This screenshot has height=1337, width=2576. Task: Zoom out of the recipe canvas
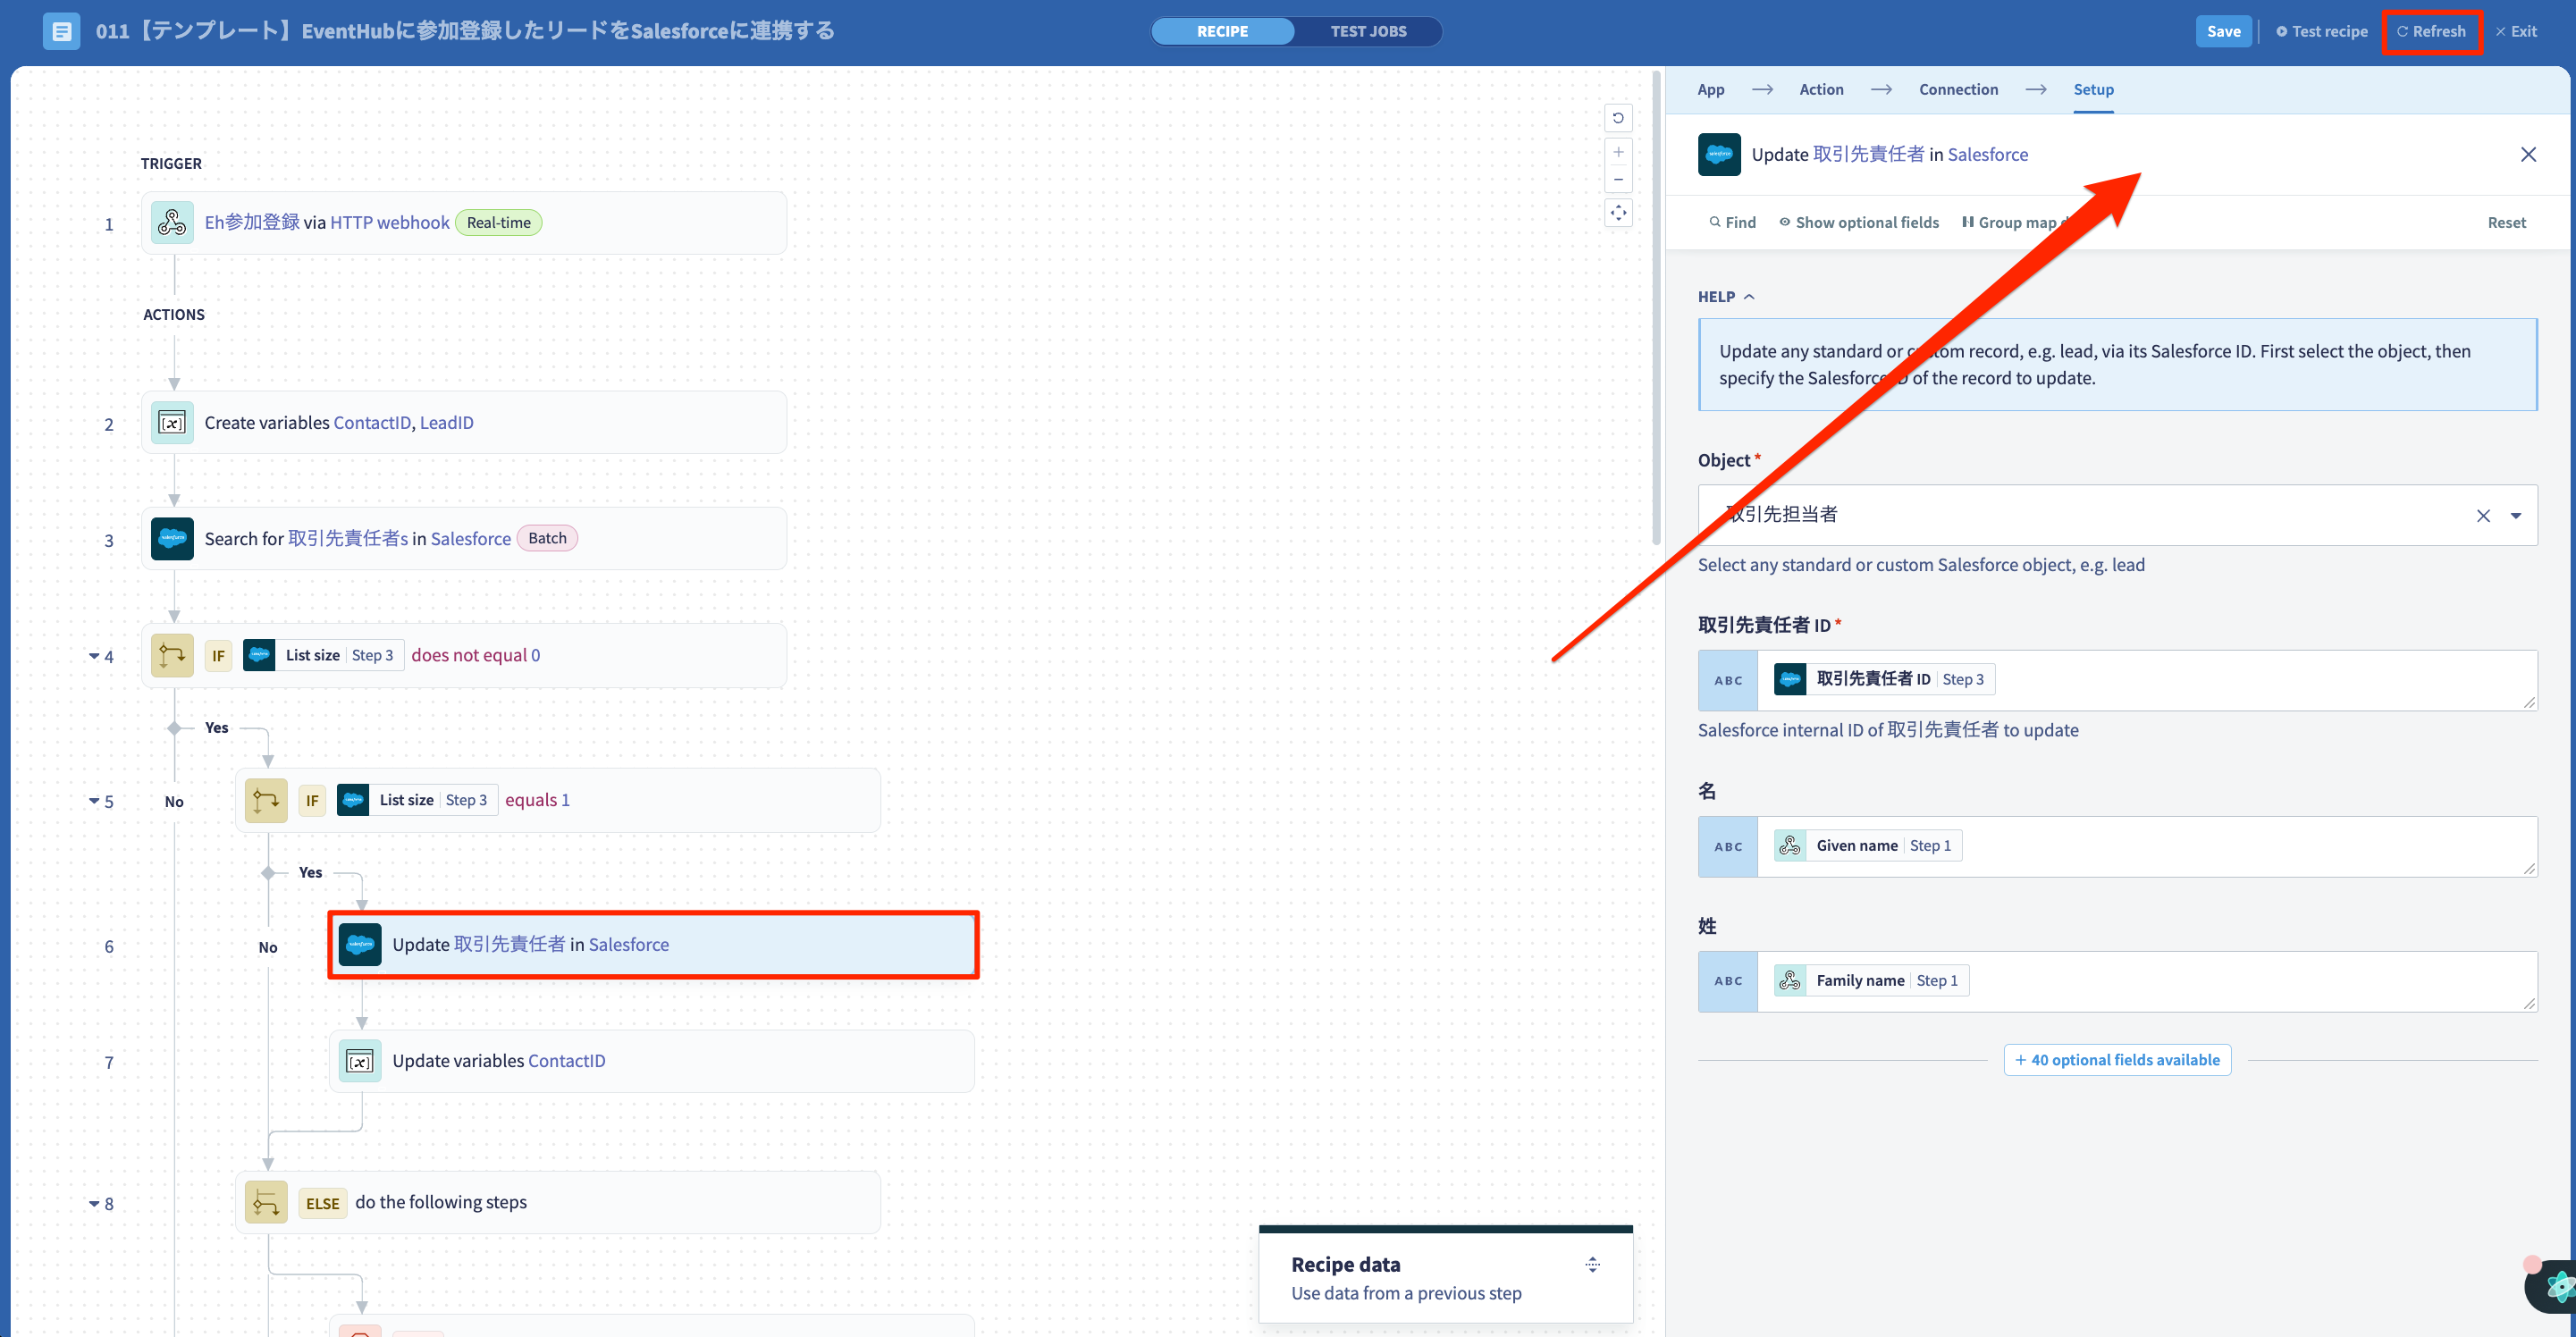tap(1618, 179)
